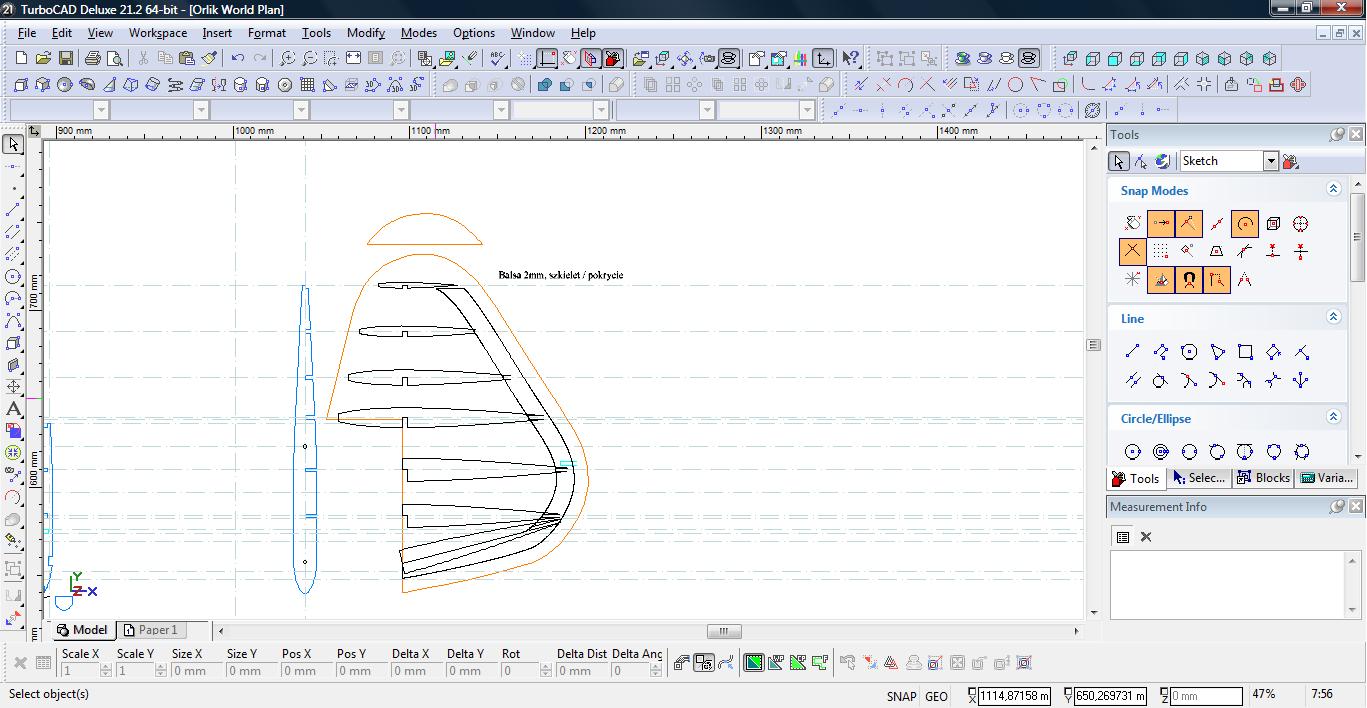Switch to the Blocks tab
The width and height of the screenshot is (1367, 708).
(x=1264, y=478)
